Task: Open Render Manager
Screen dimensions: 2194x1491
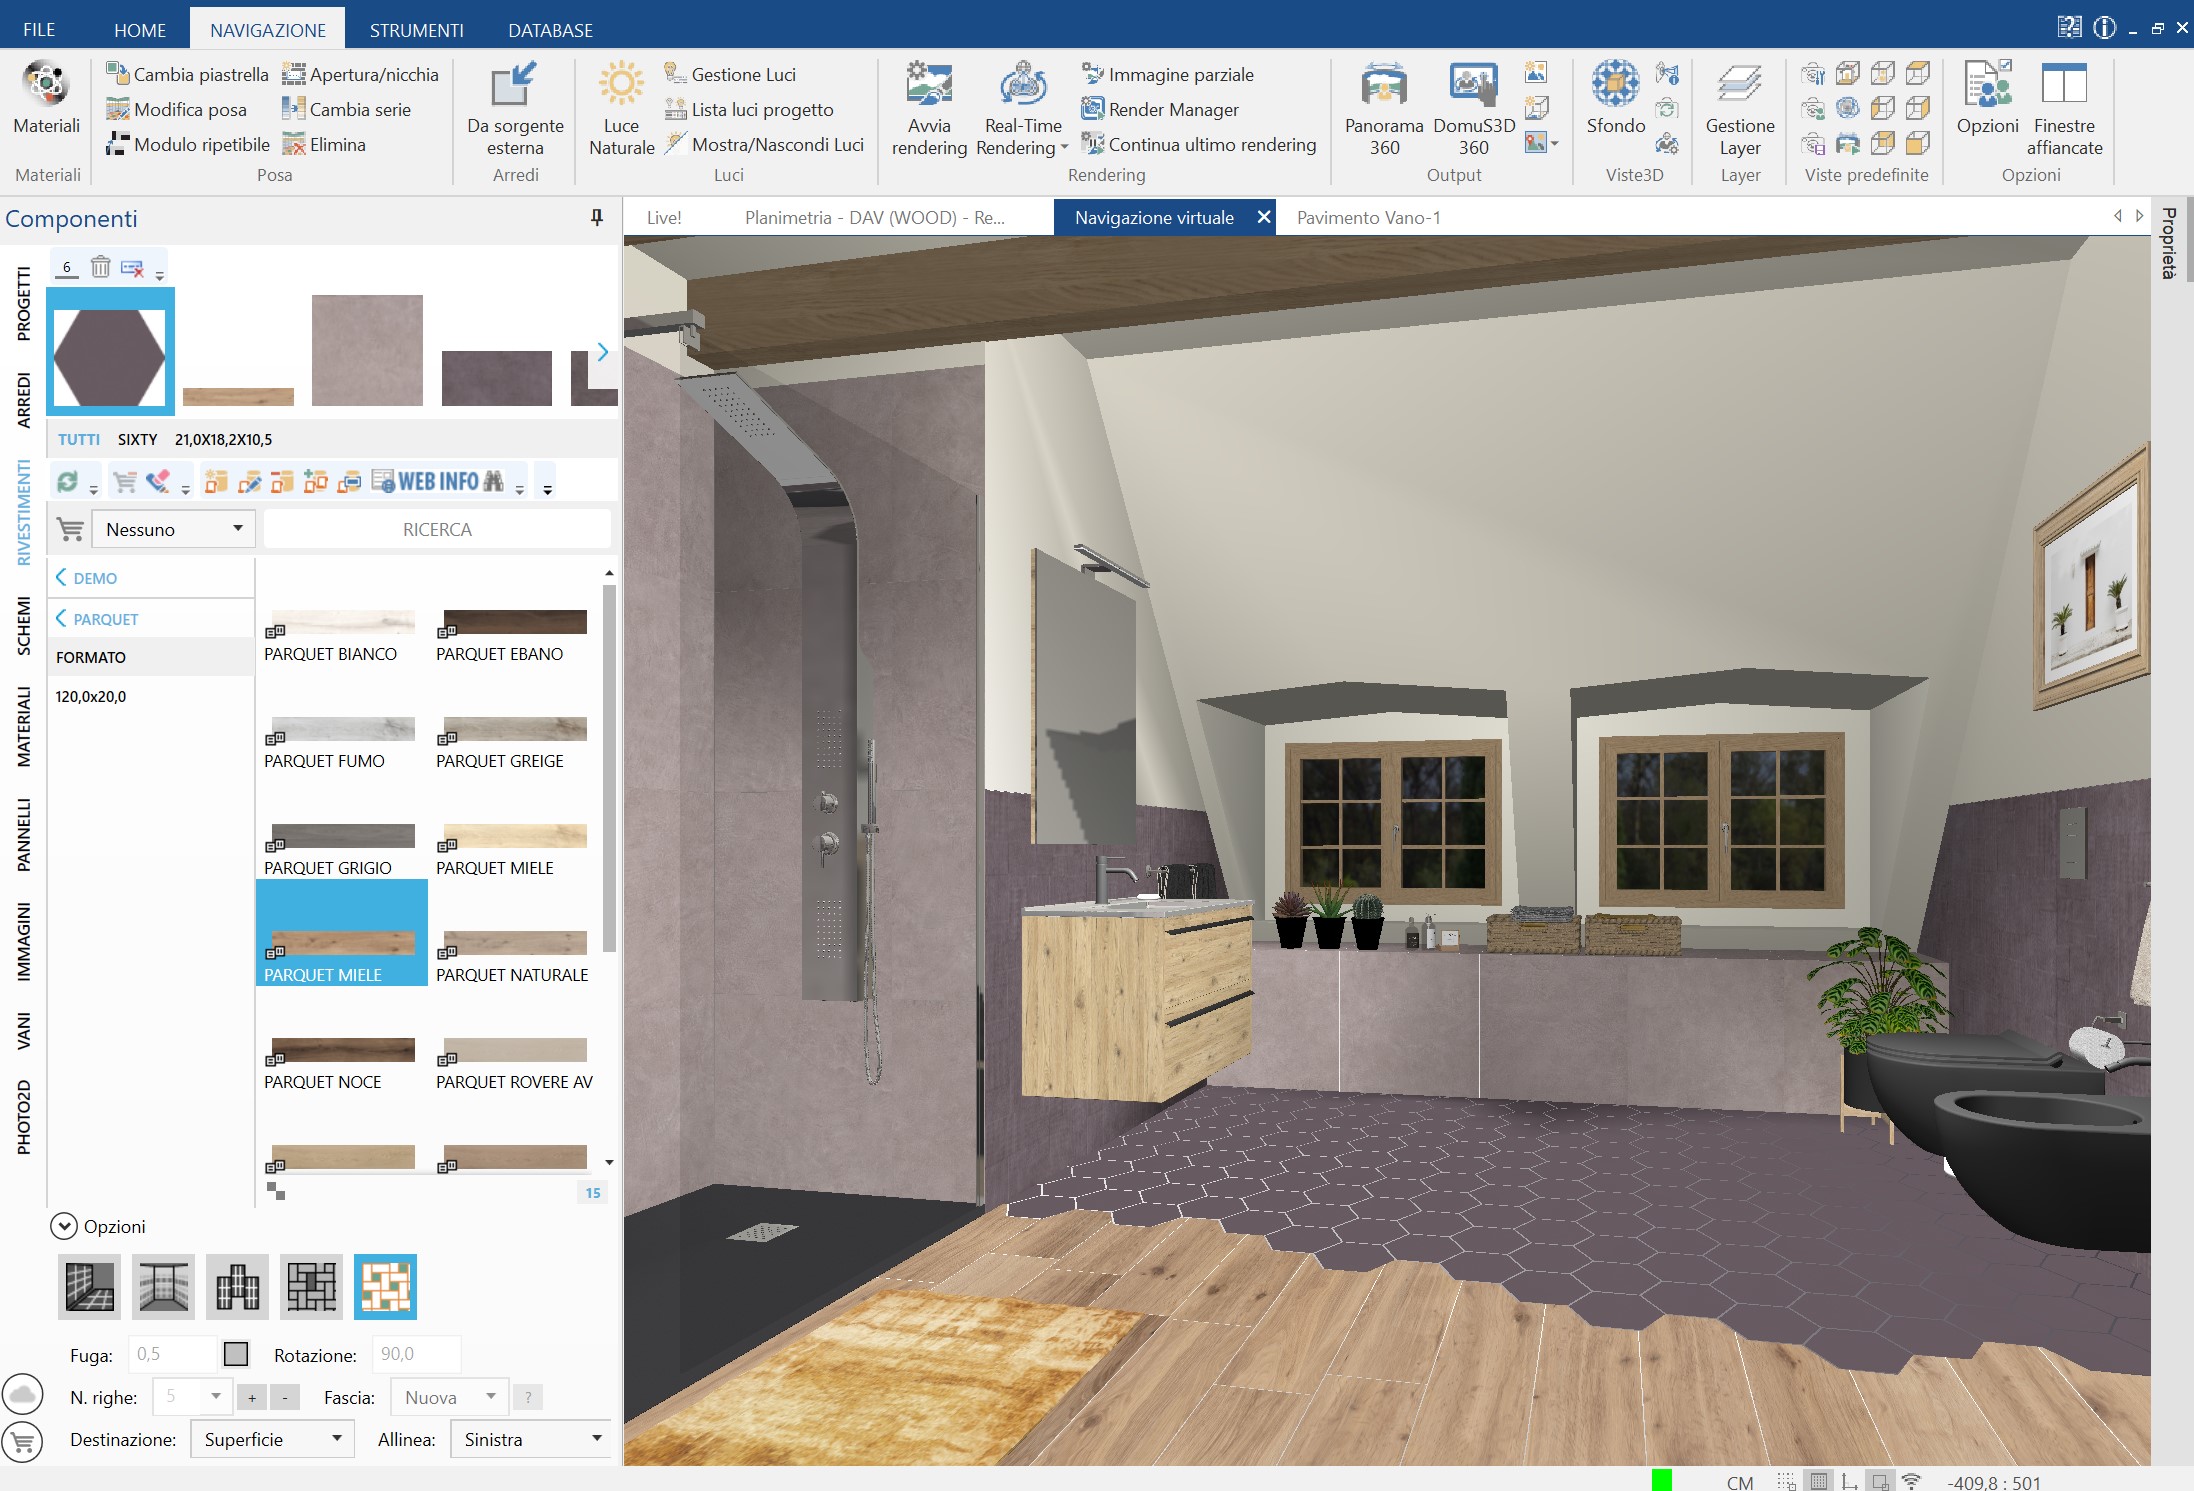Action: tap(1160, 109)
